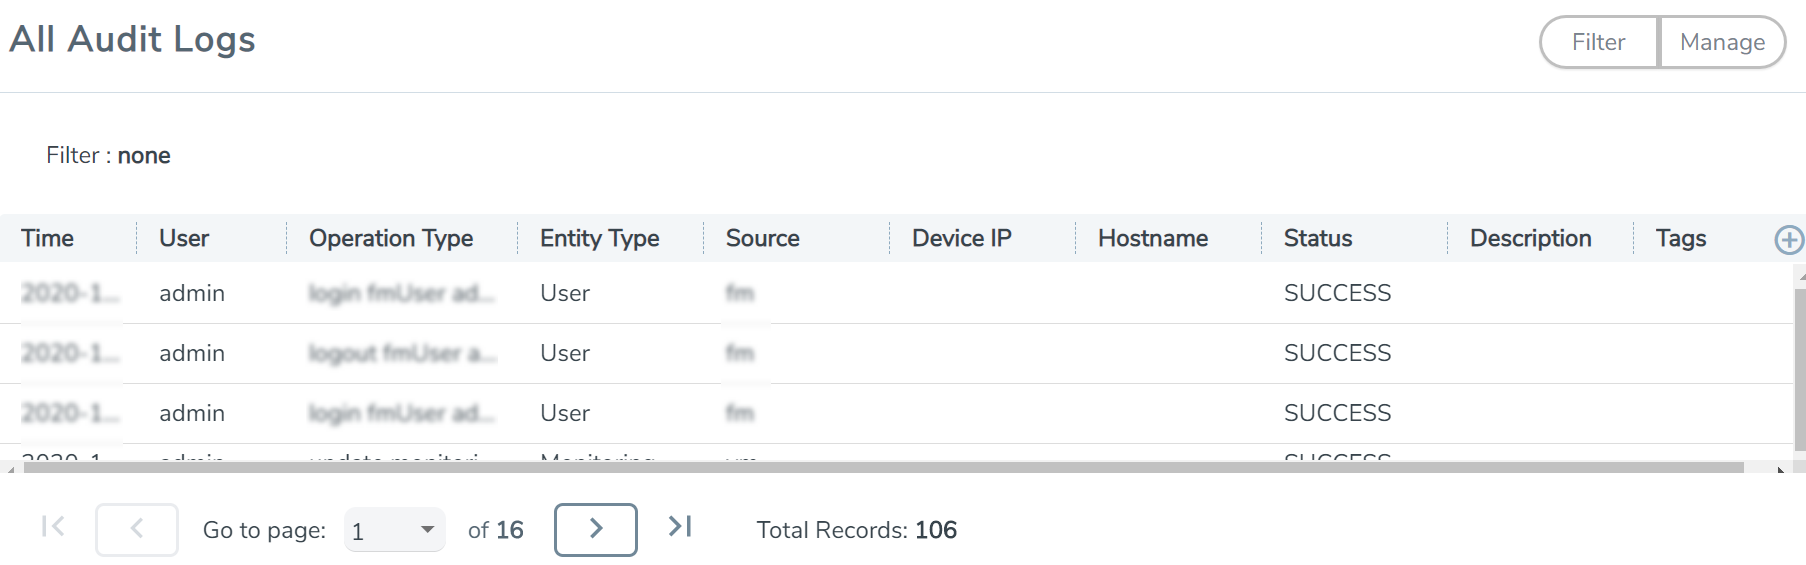This screenshot has height=565, width=1806.
Task: Open the Go to page dropdown
Action: [395, 530]
